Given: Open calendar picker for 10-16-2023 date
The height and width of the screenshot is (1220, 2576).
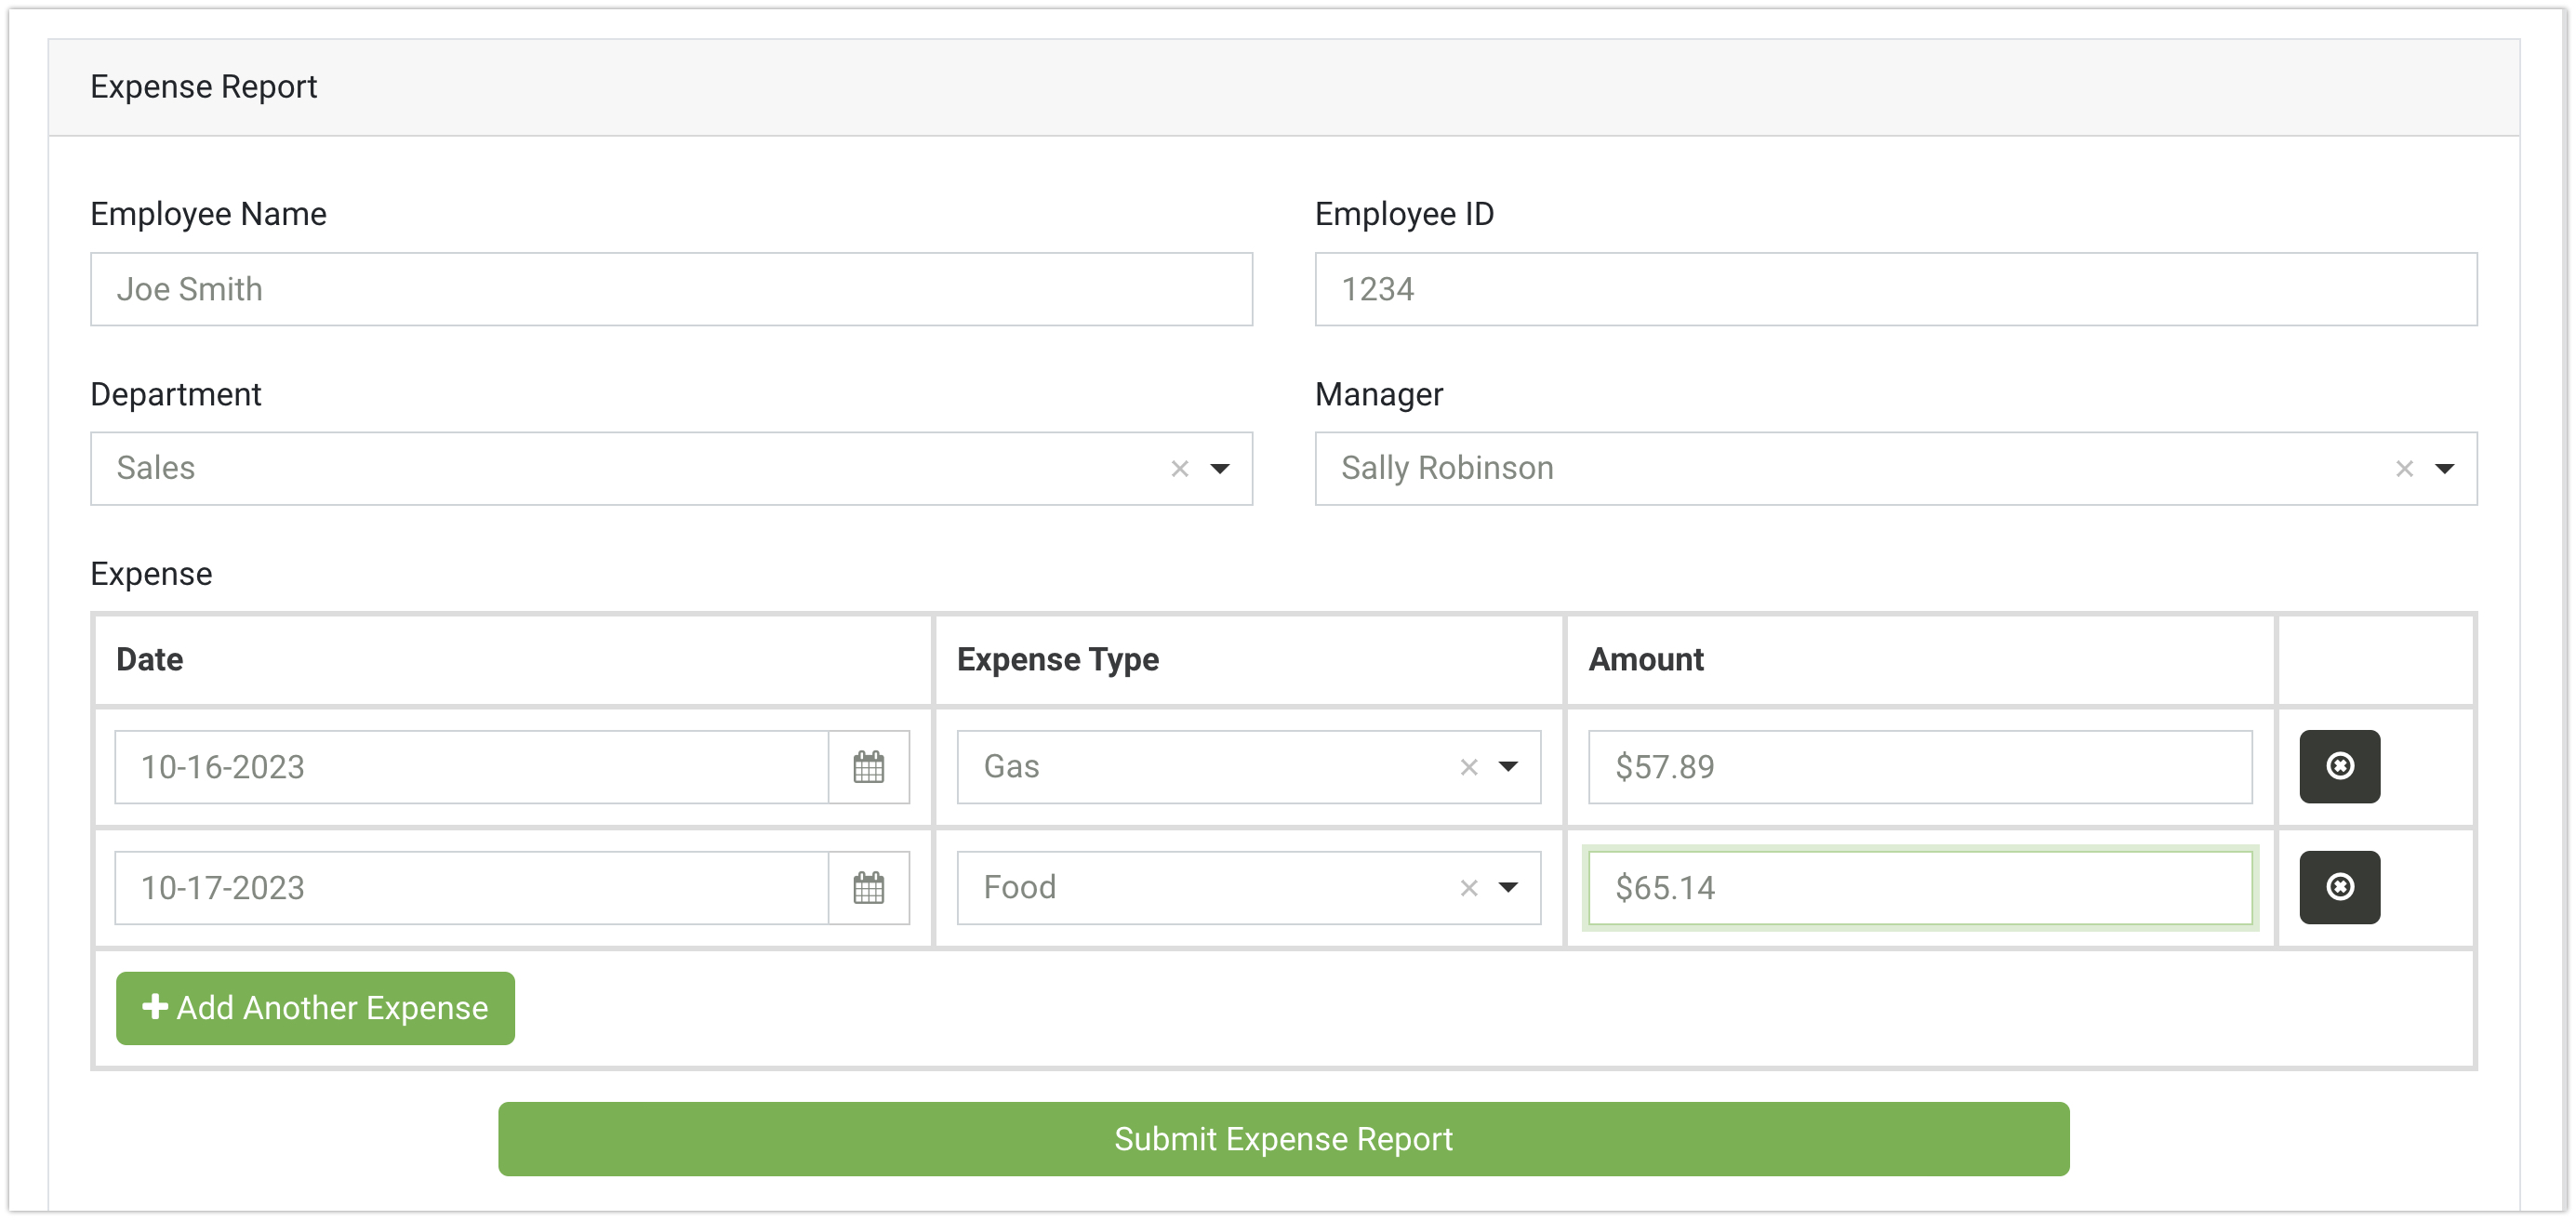Looking at the screenshot, I should pyautogui.click(x=868, y=767).
